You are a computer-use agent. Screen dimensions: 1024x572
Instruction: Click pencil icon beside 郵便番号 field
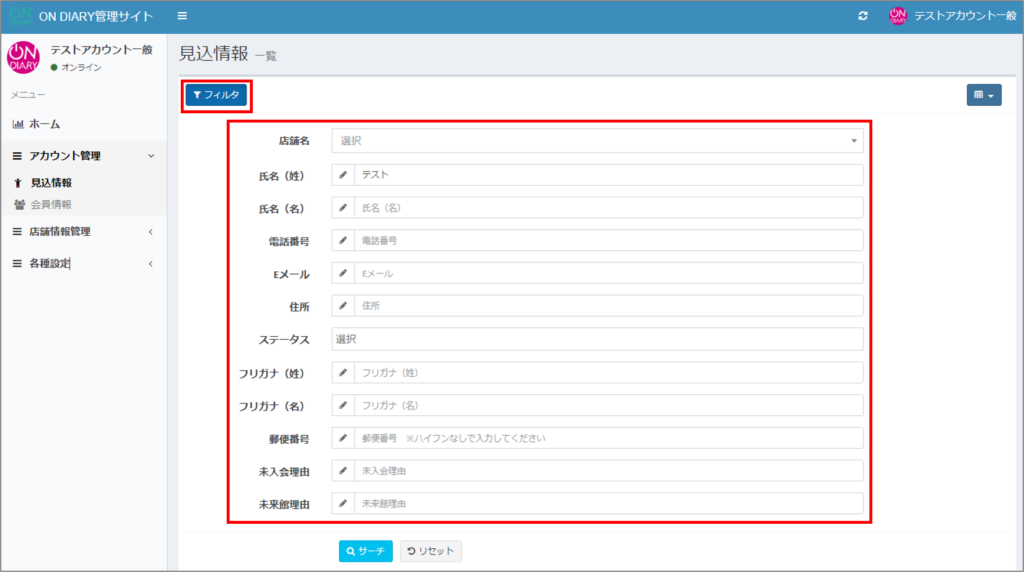click(343, 438)
